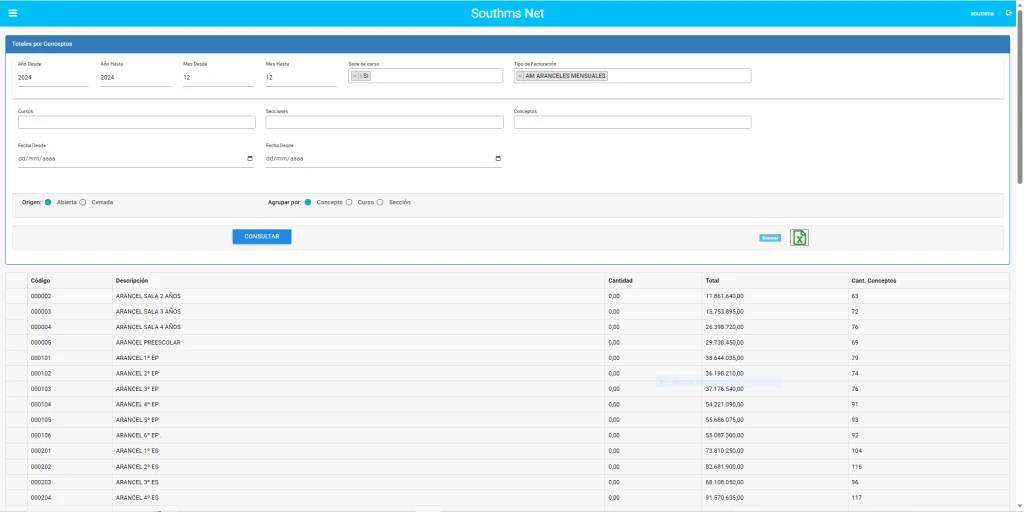Viewport: 1024px width, 512px height.
Task: Open the hamburger navigation menu
Action: (13, 13)
